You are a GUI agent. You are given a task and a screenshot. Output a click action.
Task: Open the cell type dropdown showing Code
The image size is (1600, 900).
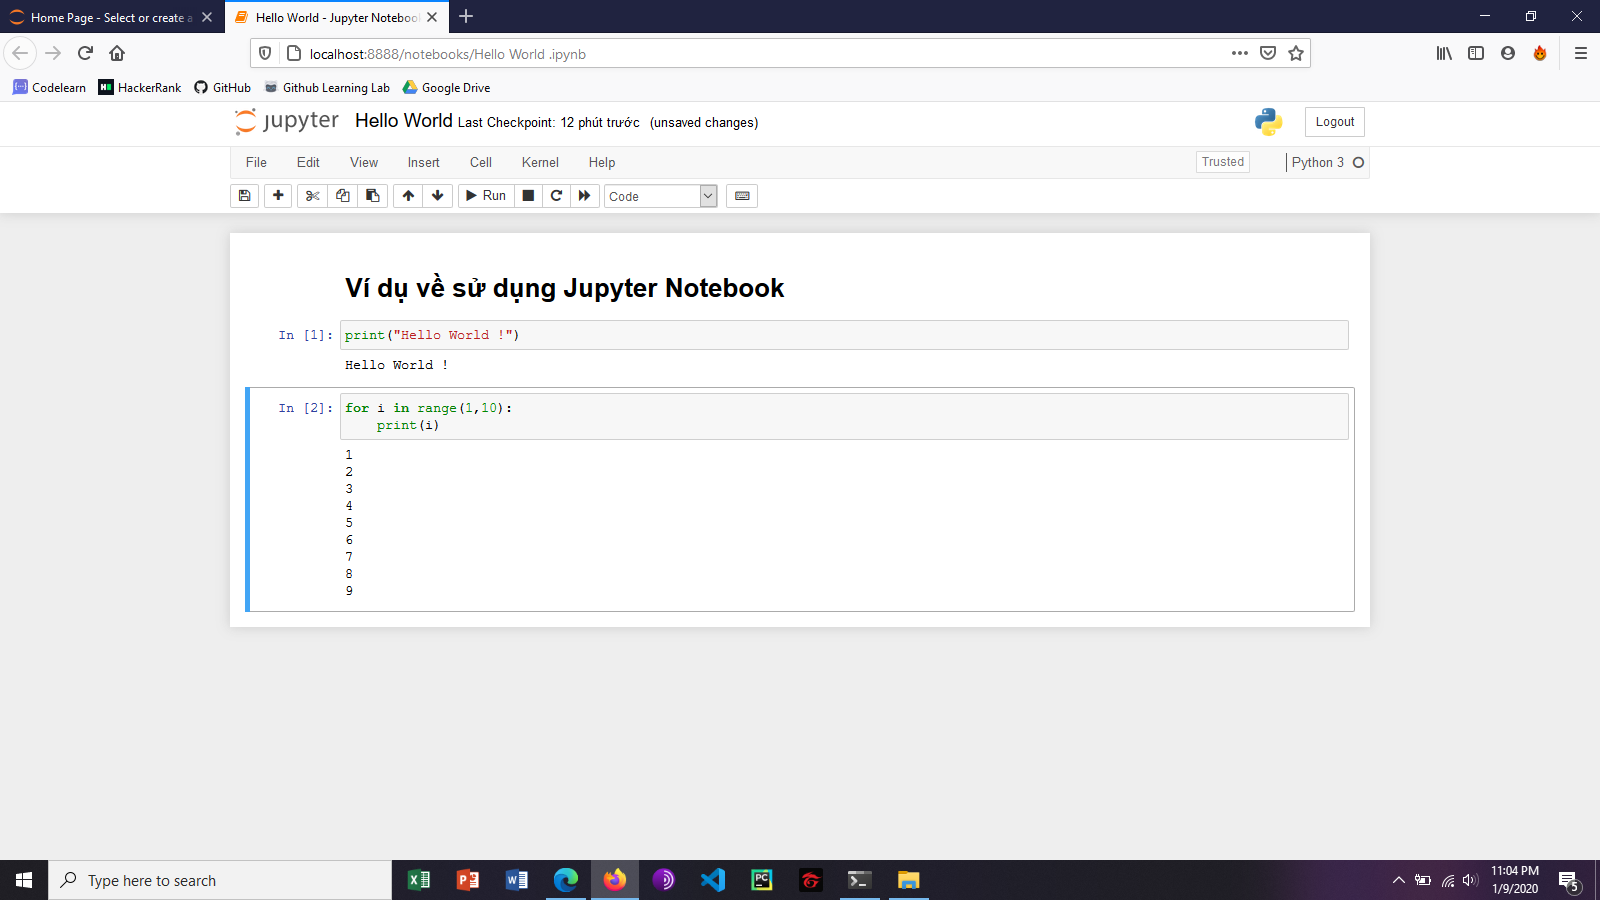click(x=660, y=196)
